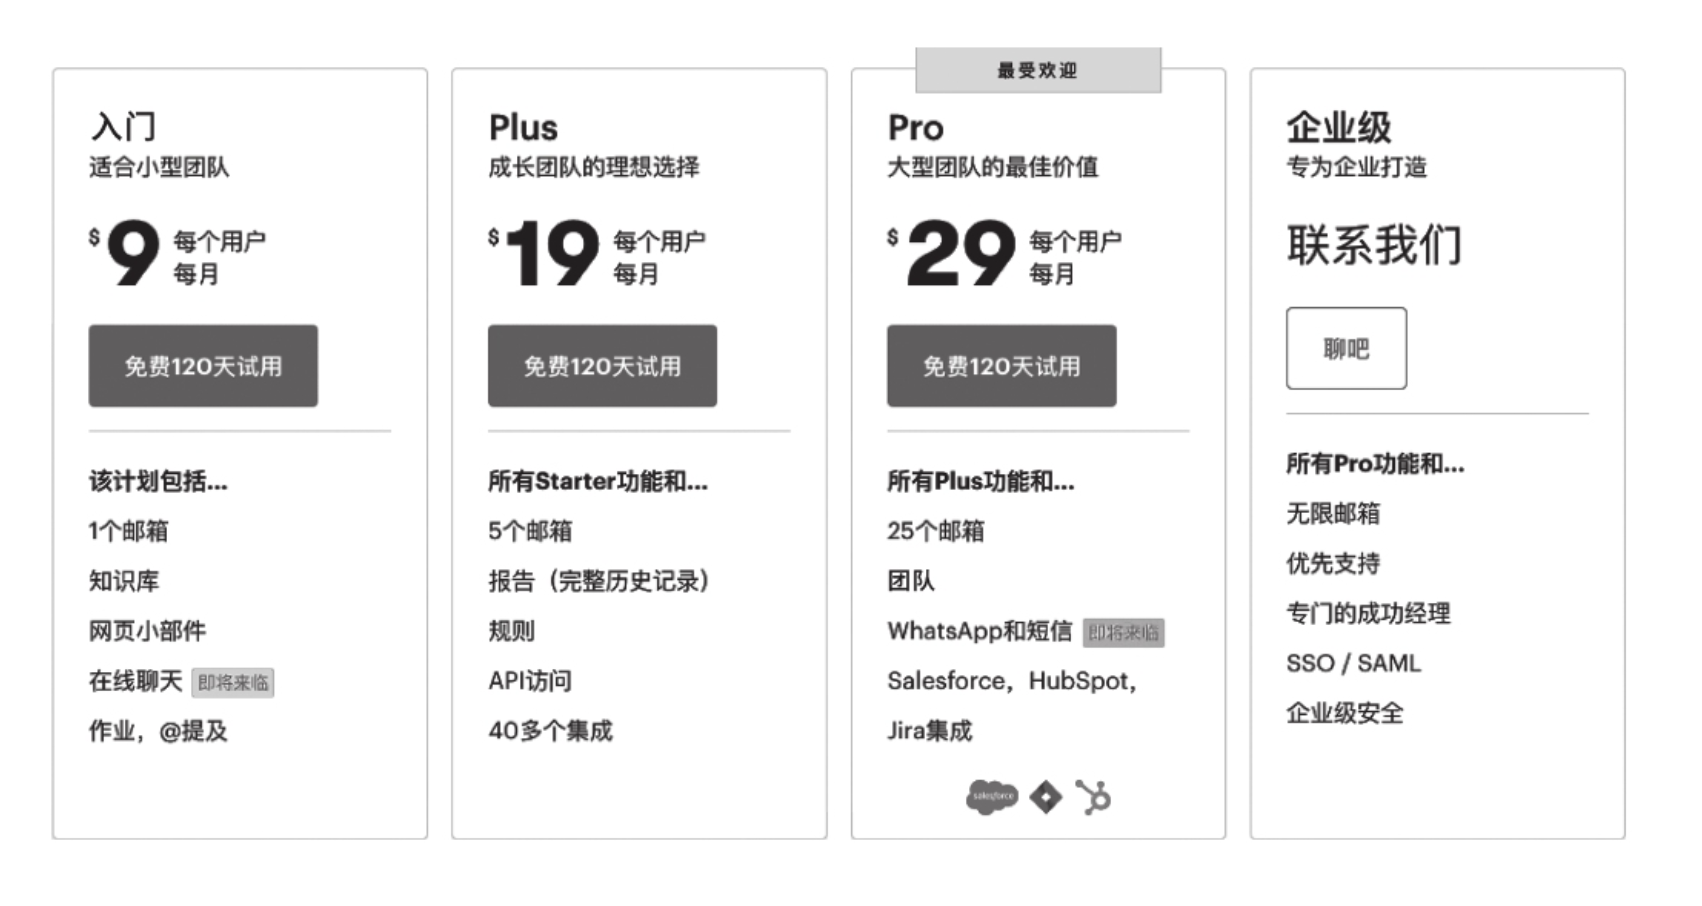
Task: Click the HubSpot sprocket logo icon
Action: 1093,797
